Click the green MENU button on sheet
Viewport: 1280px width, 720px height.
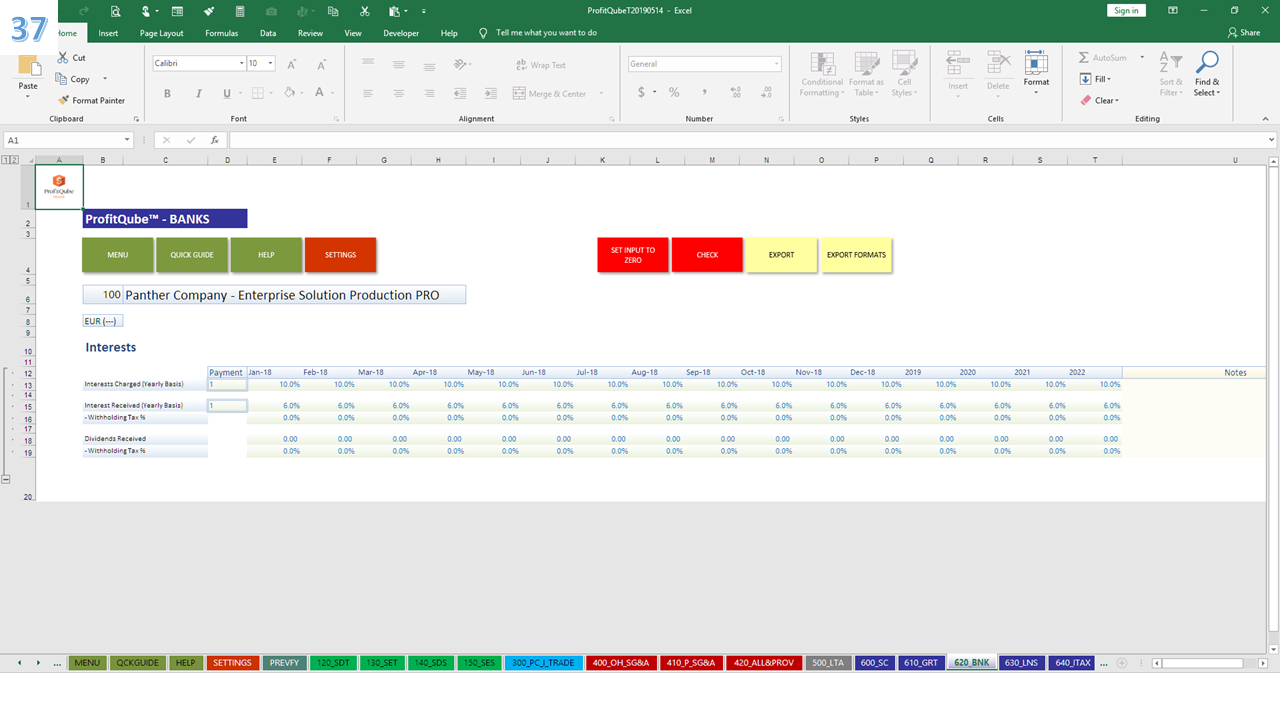pyautogui.click(x=117, y=255)
